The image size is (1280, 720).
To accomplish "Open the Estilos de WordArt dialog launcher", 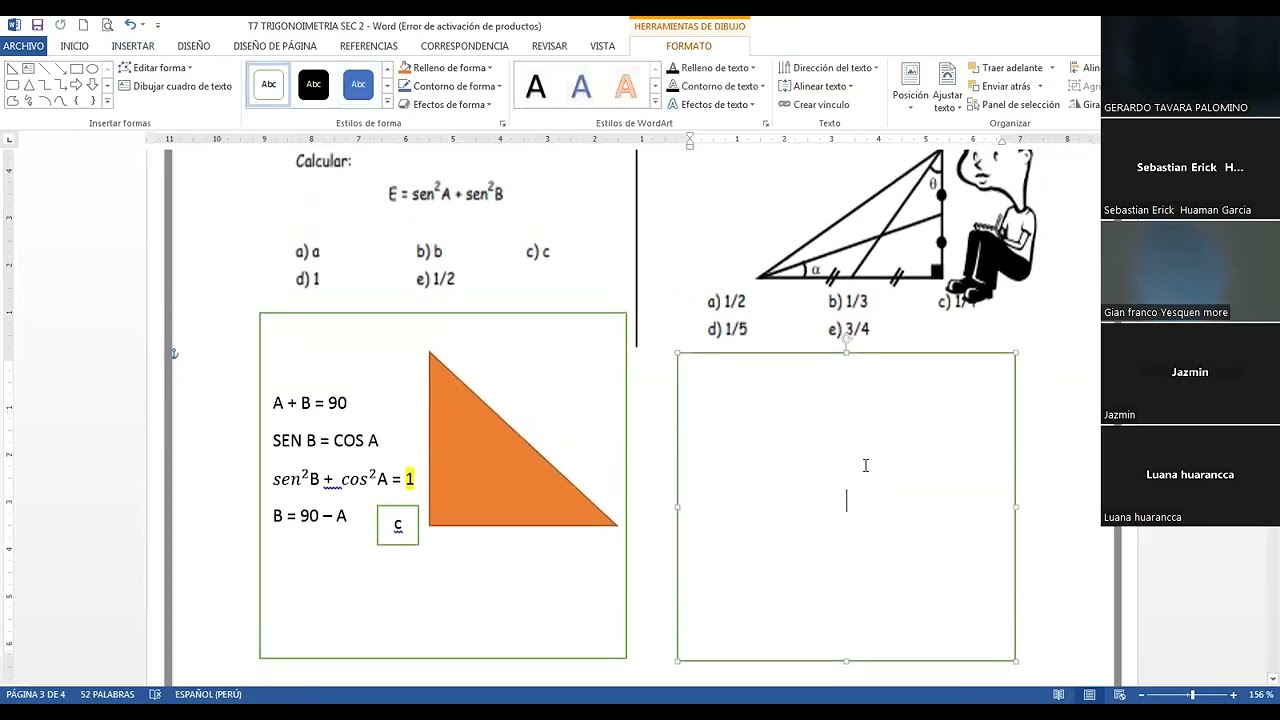I will (x=766, y=124).
